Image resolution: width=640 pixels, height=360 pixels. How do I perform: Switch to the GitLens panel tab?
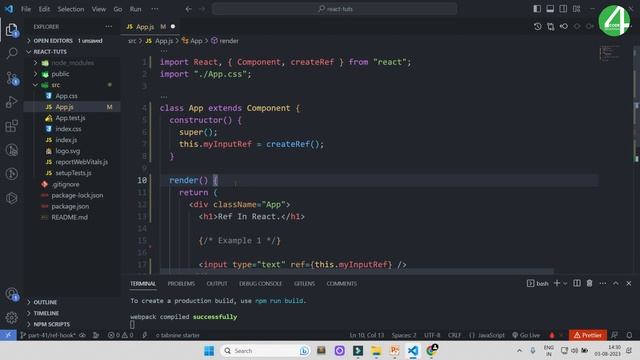point(304,284)
